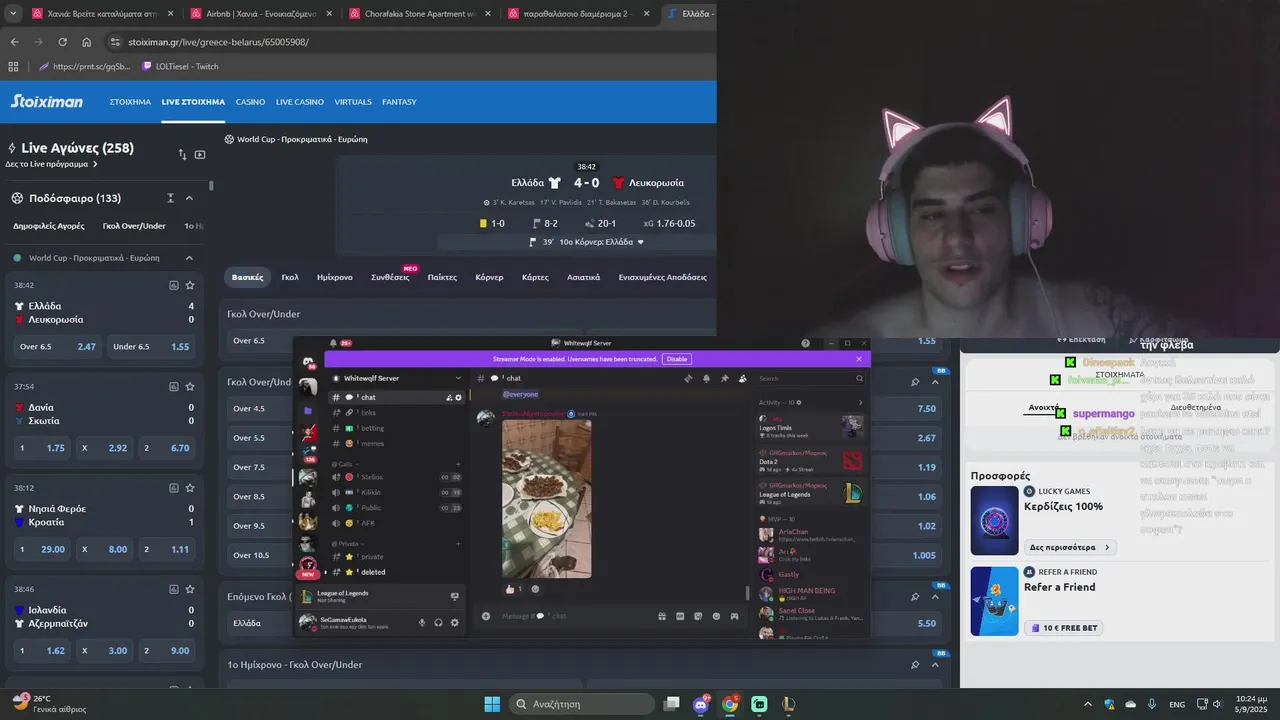Open the emoji picker in Discord message bar
The width and height of the screenshot is (1280, 720).
coord(716,616)
